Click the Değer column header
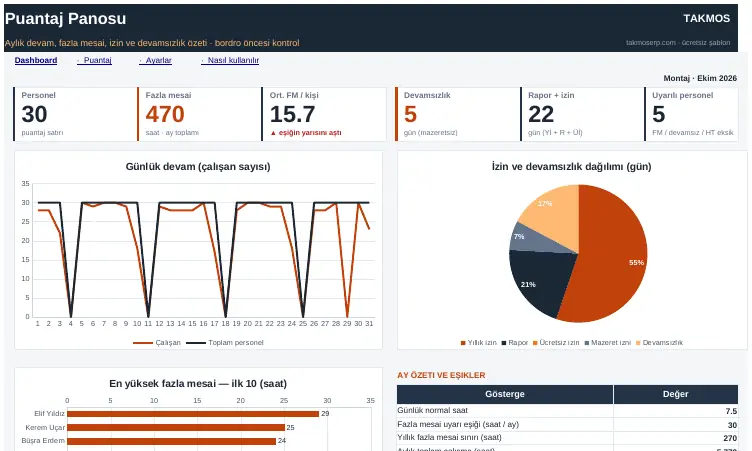Screen dimensions: 752x451 point(676,394)
